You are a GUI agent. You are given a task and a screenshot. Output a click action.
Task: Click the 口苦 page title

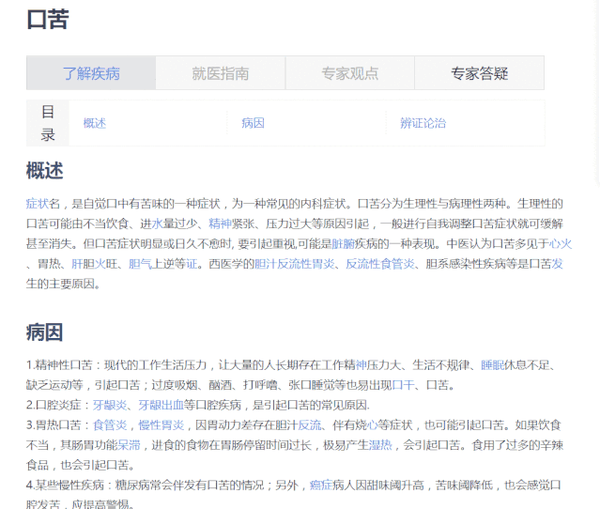tap(48, 19)
